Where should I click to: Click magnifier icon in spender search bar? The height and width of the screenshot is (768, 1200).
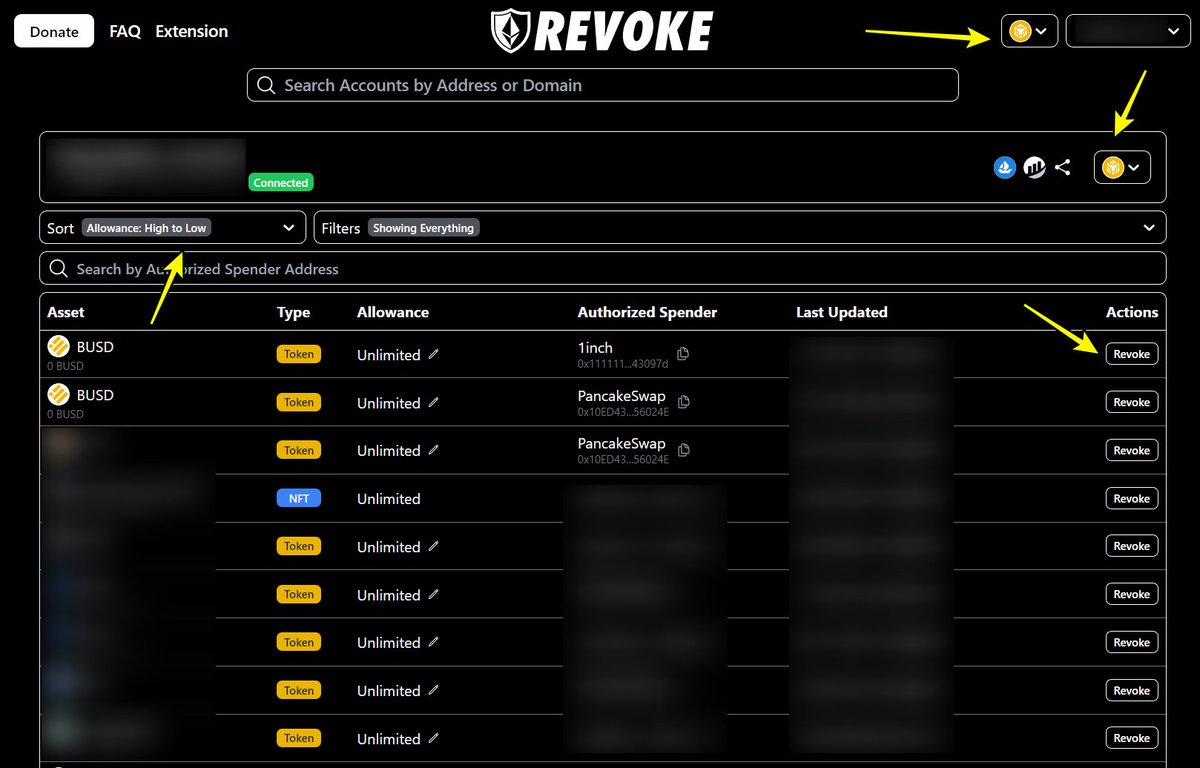click(x=58, y=269)
